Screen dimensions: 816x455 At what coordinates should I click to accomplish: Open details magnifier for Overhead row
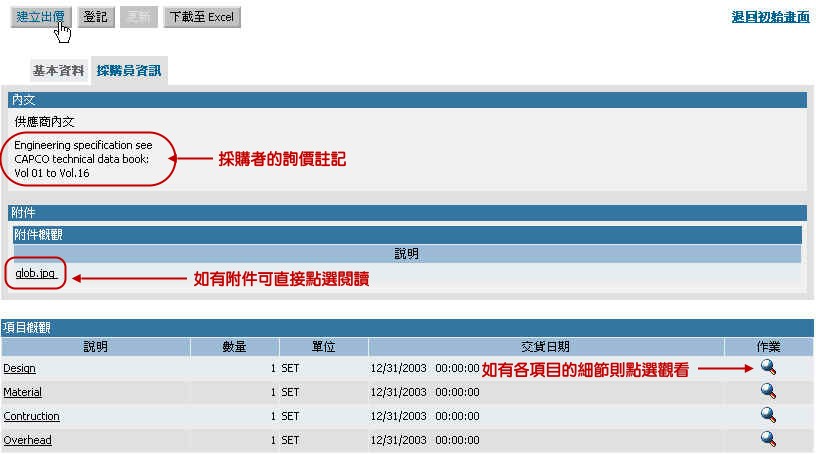tap(768, 439)
